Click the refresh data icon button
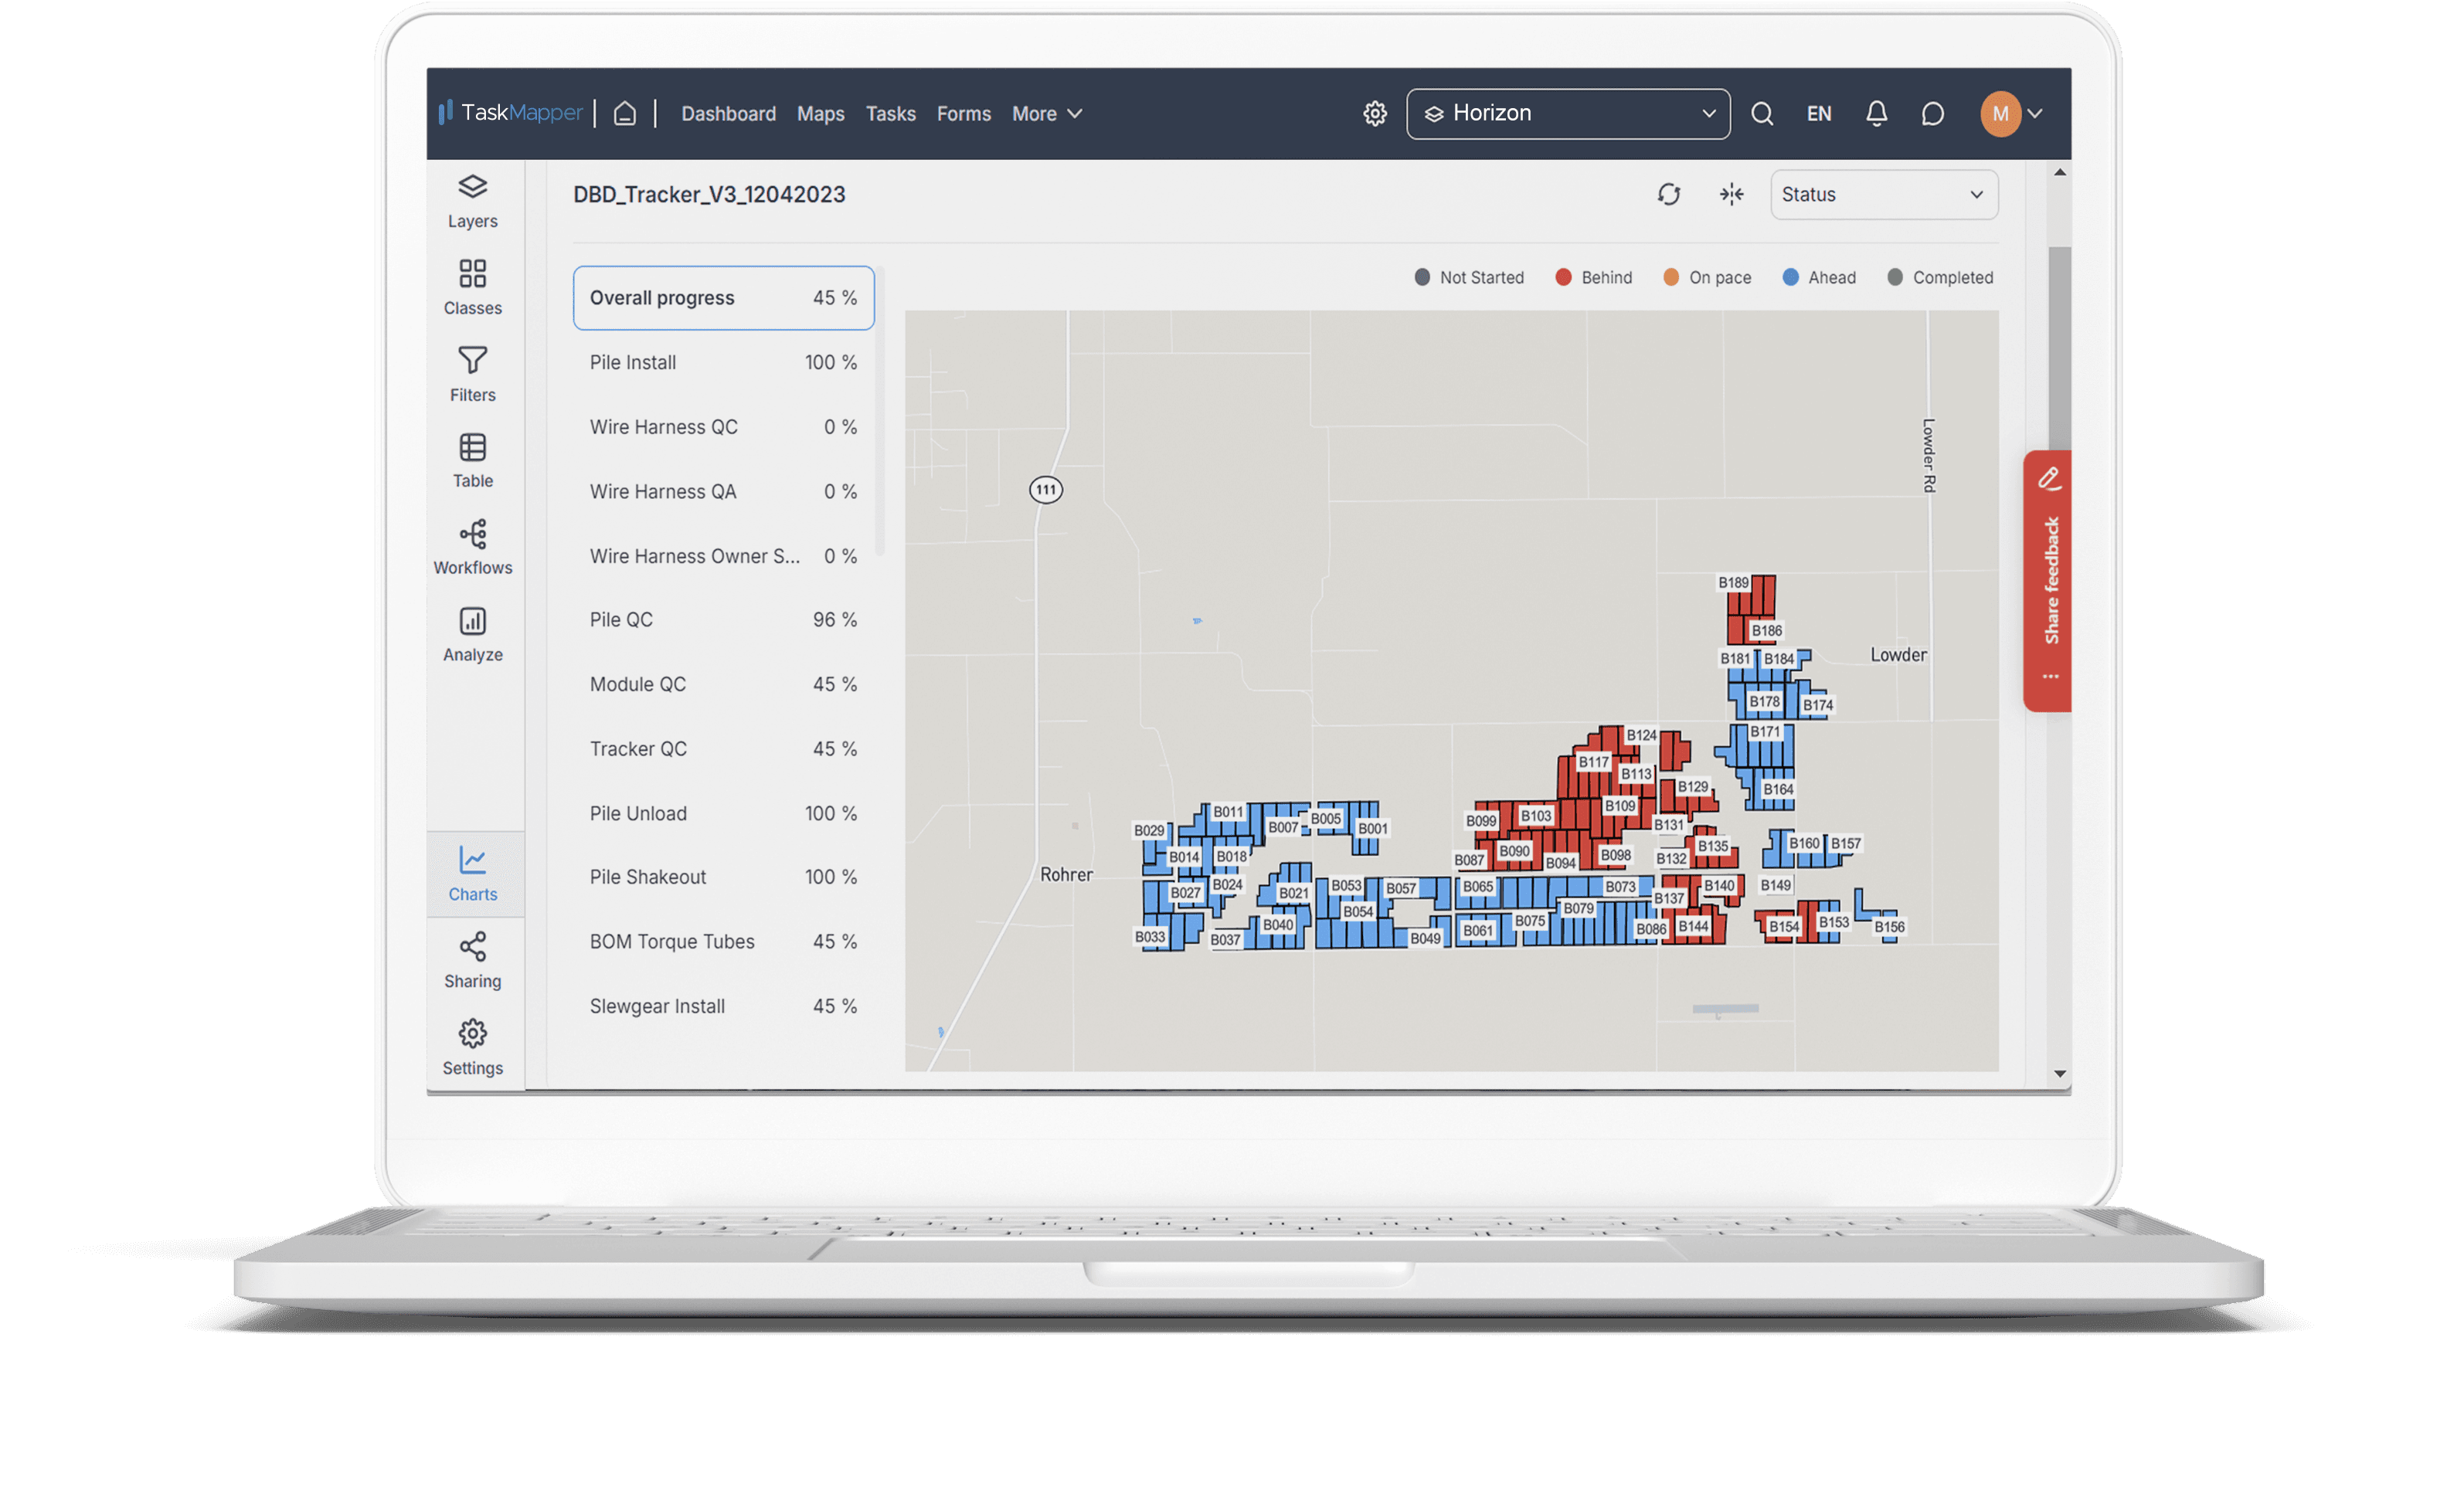Viewport: 2464px width, 1500px height. 1668,193
